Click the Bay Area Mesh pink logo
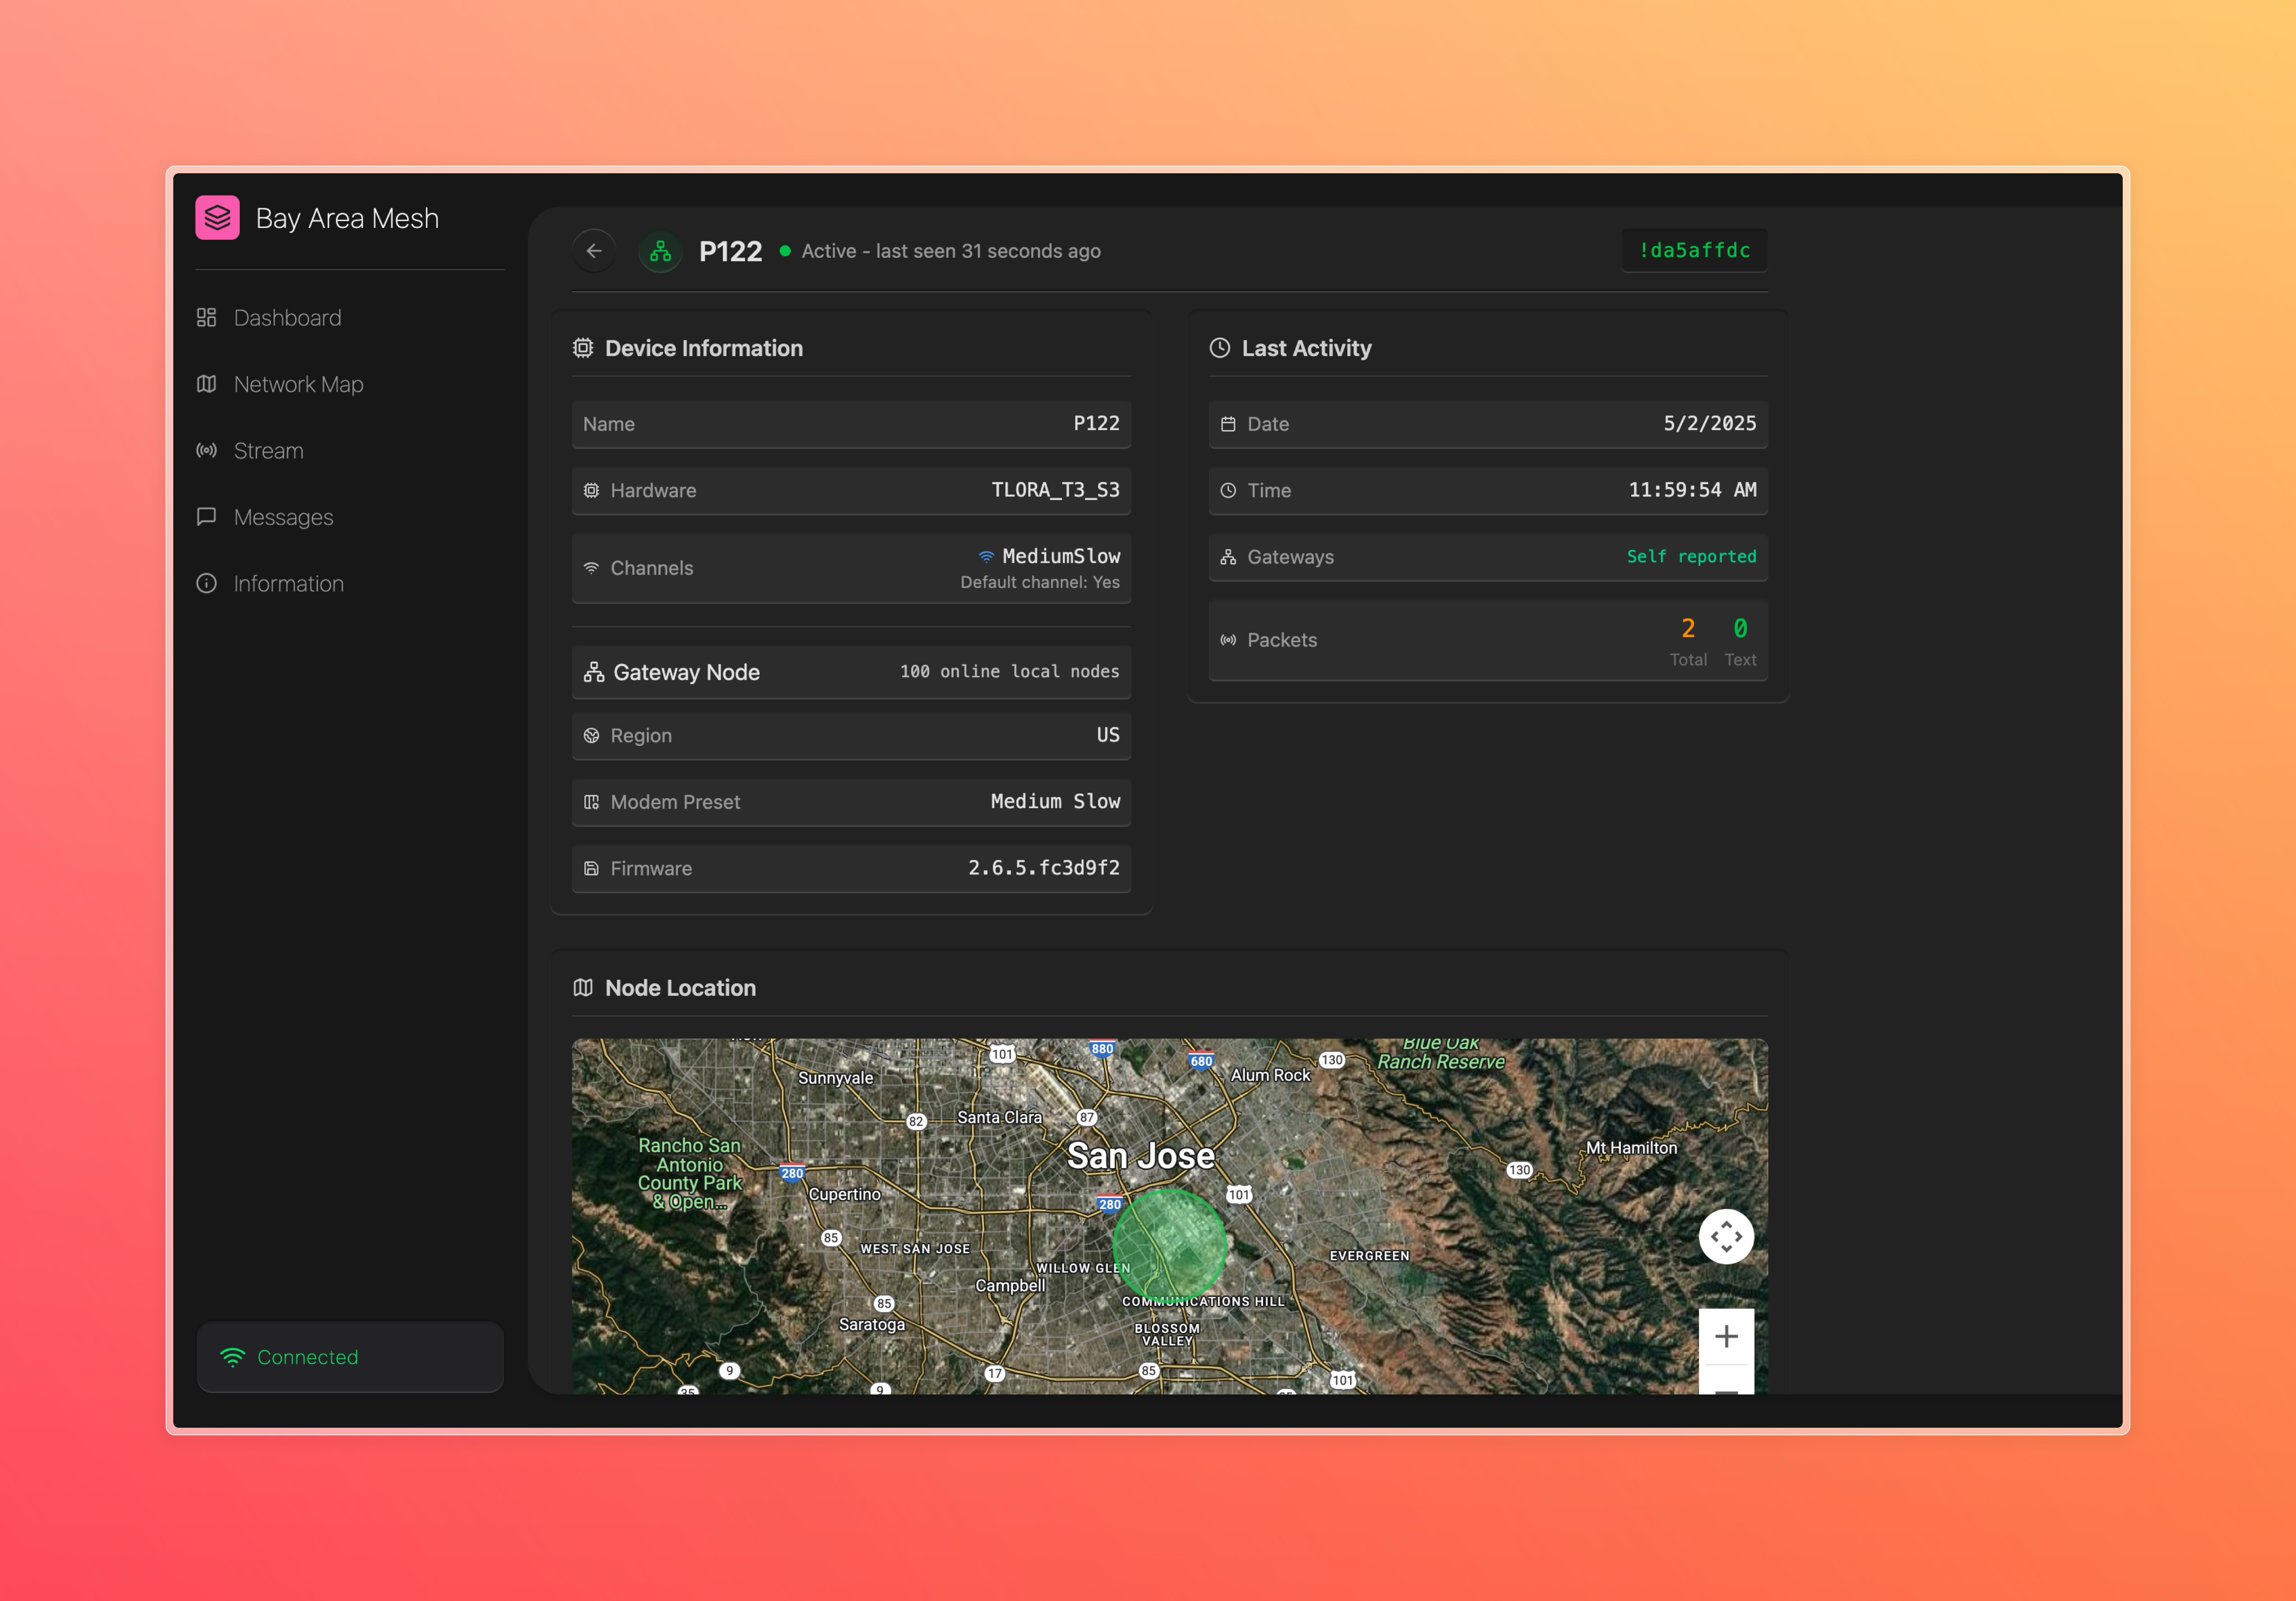2296x1601 pixels. [218, 218]
